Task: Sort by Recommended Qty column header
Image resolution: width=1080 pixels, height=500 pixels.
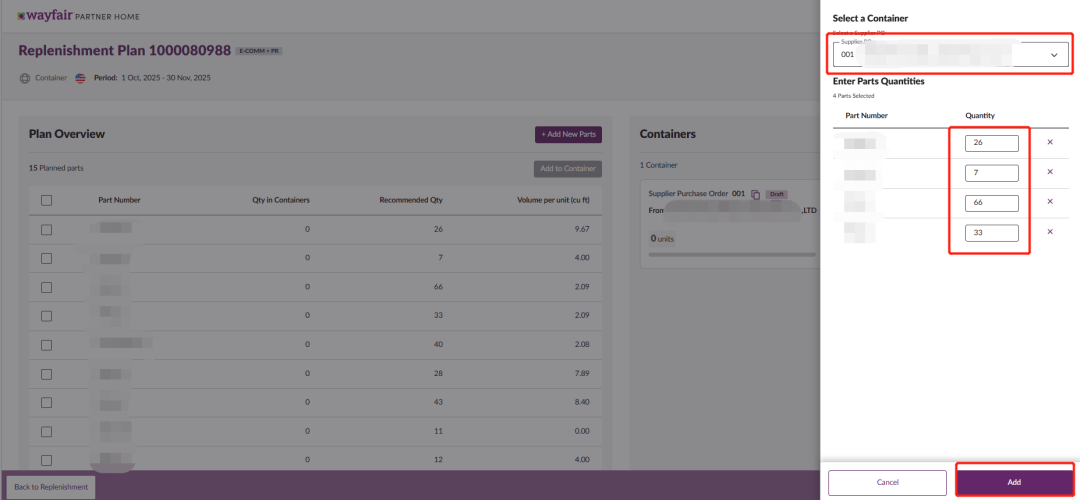Action: click(x=410, y=200)
